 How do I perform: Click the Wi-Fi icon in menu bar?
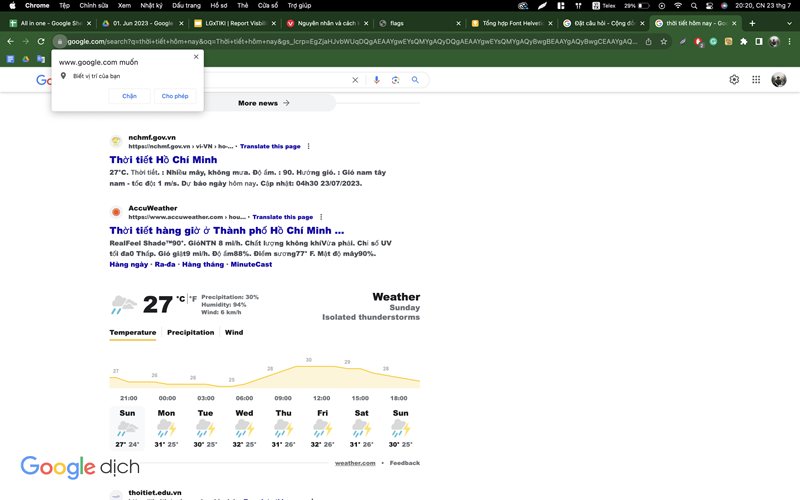678,6
